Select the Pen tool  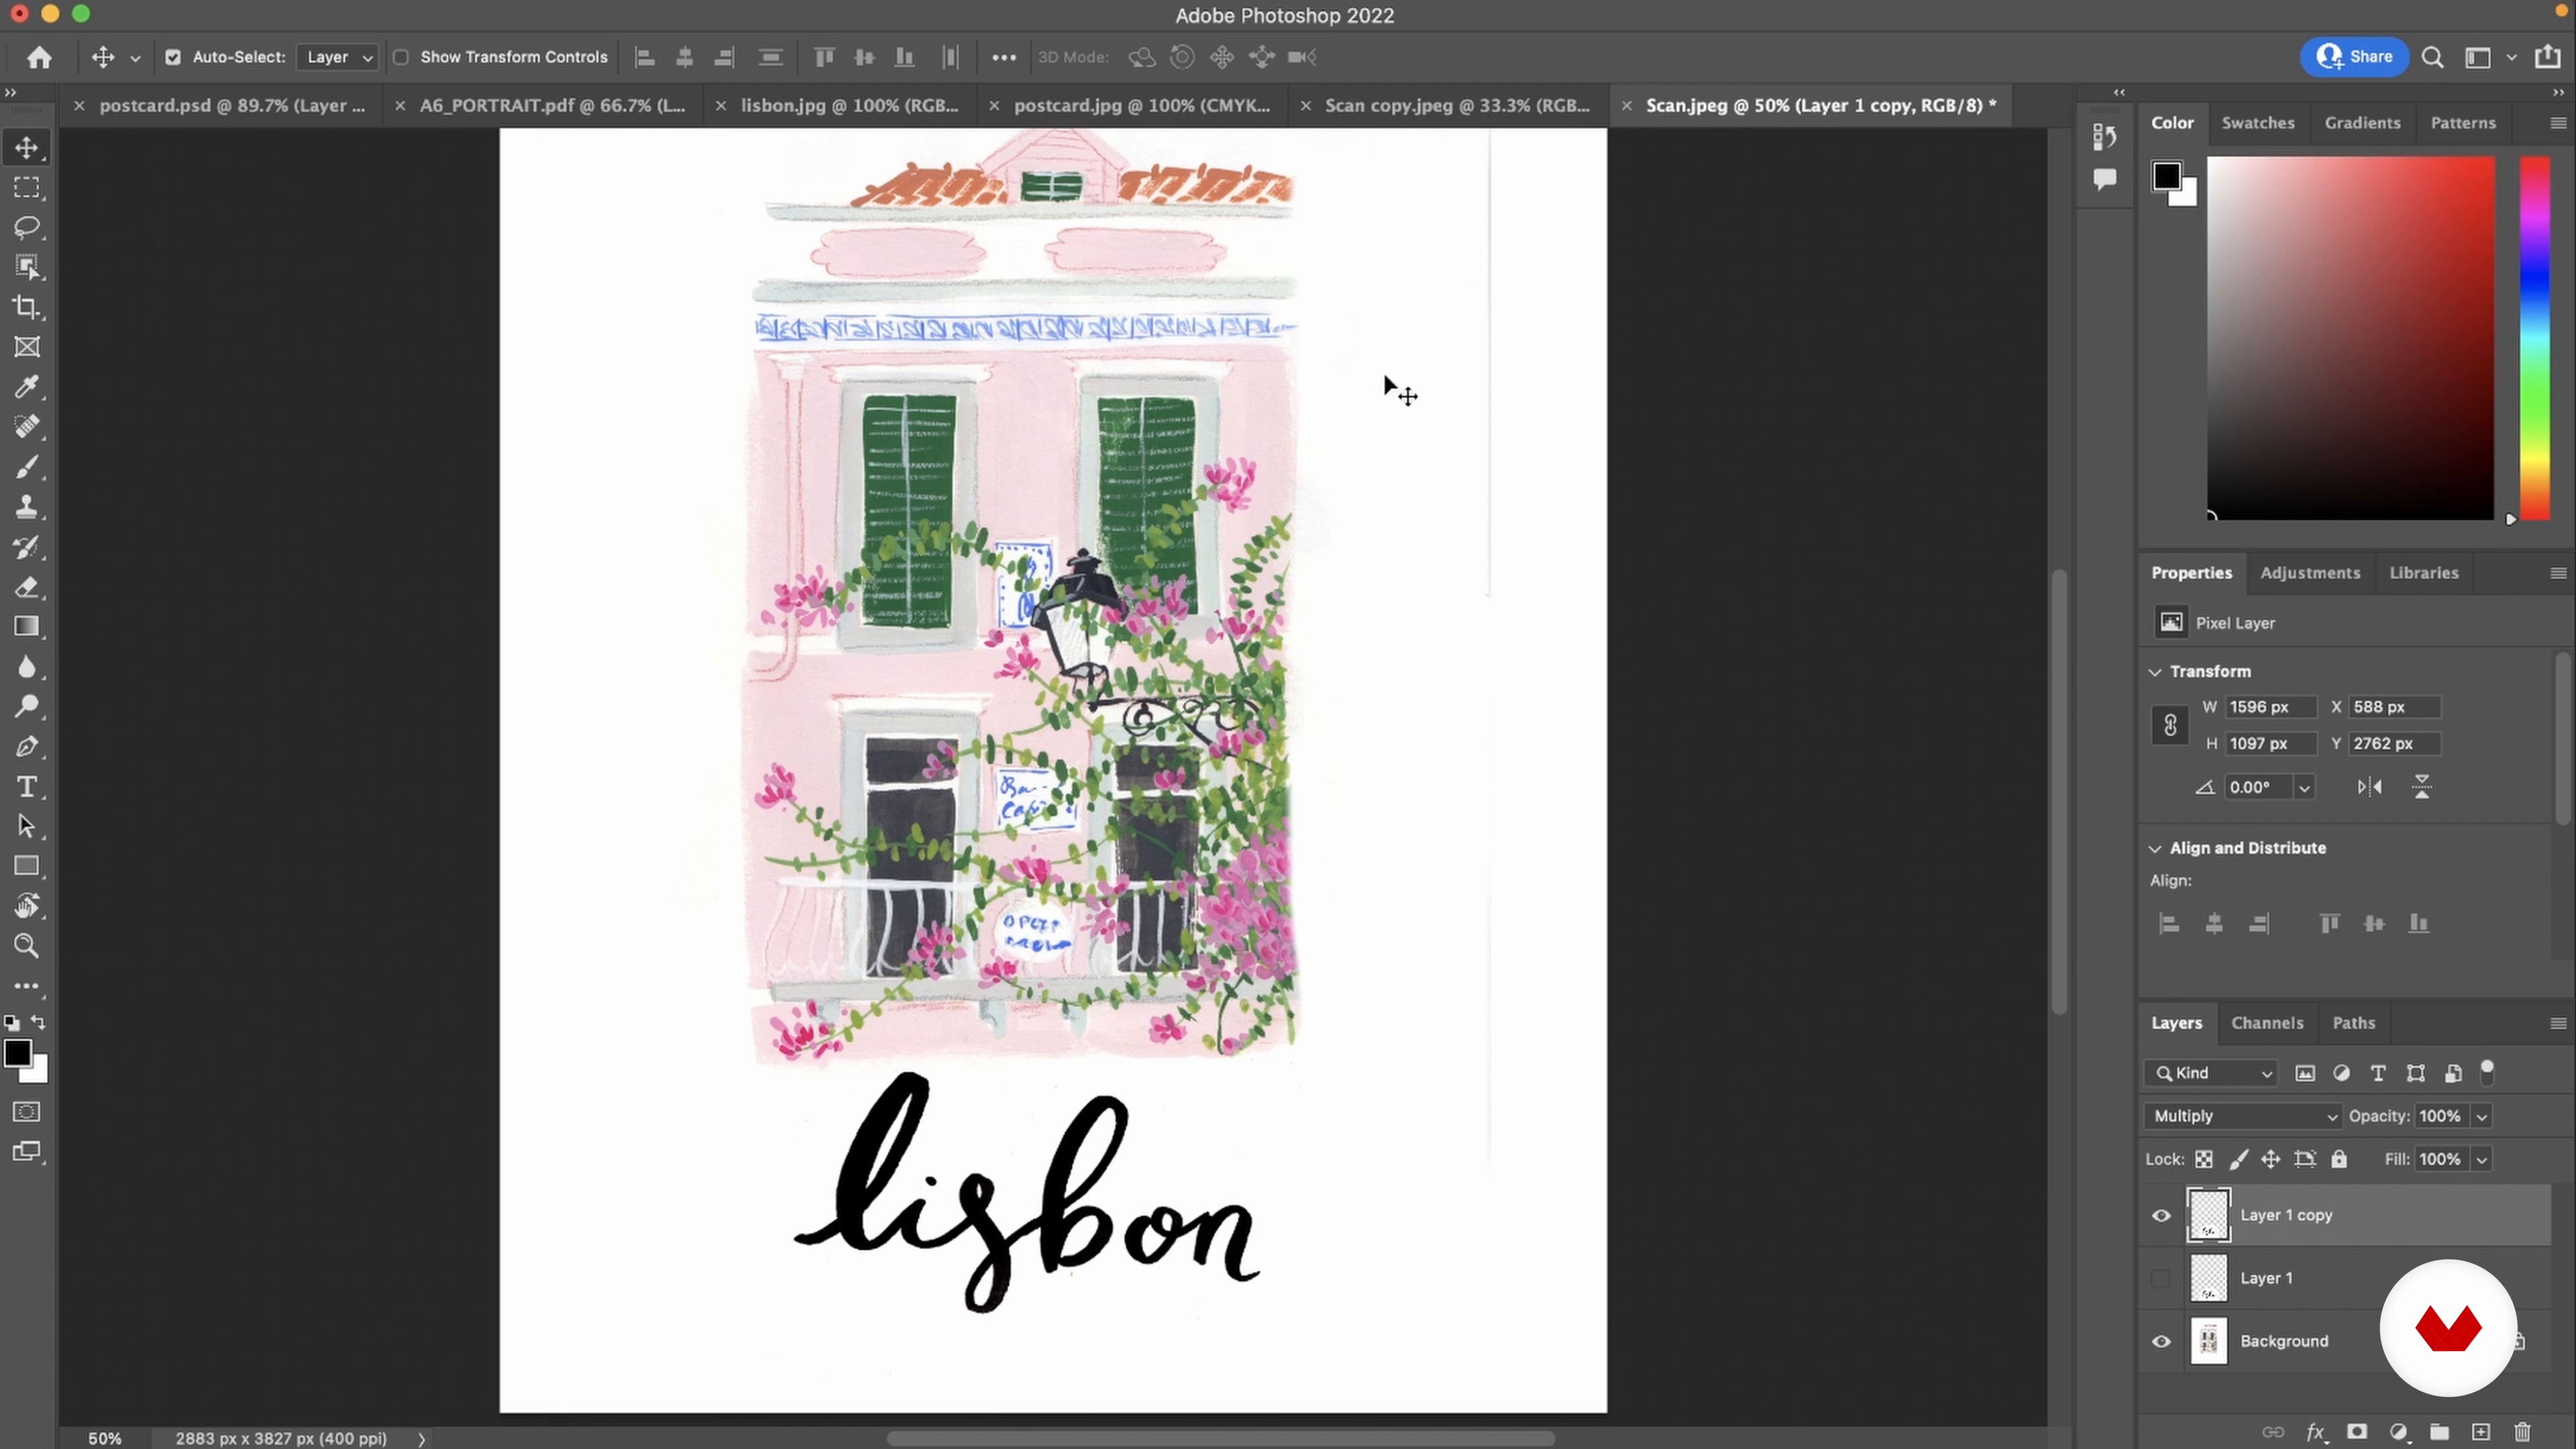point(27,747)
